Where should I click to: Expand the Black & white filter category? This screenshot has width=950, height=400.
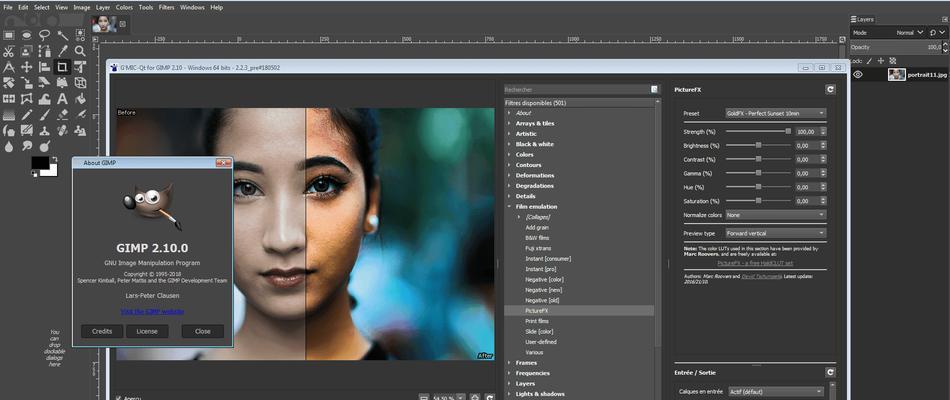(510, 144)
